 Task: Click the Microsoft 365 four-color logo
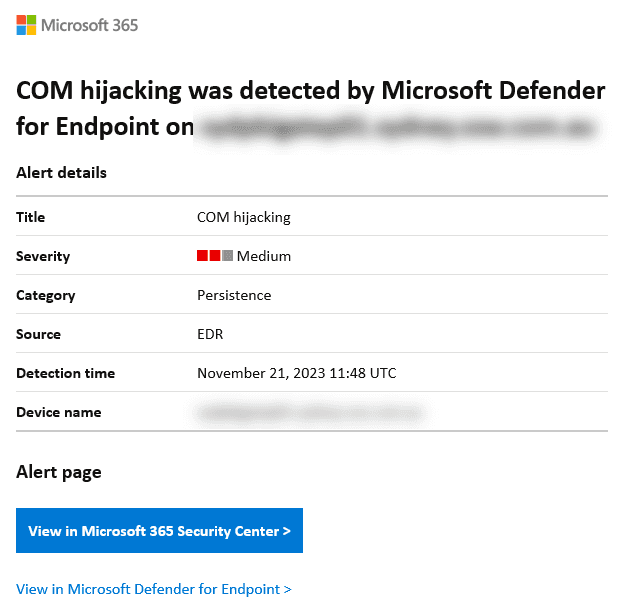coord(27,25)
